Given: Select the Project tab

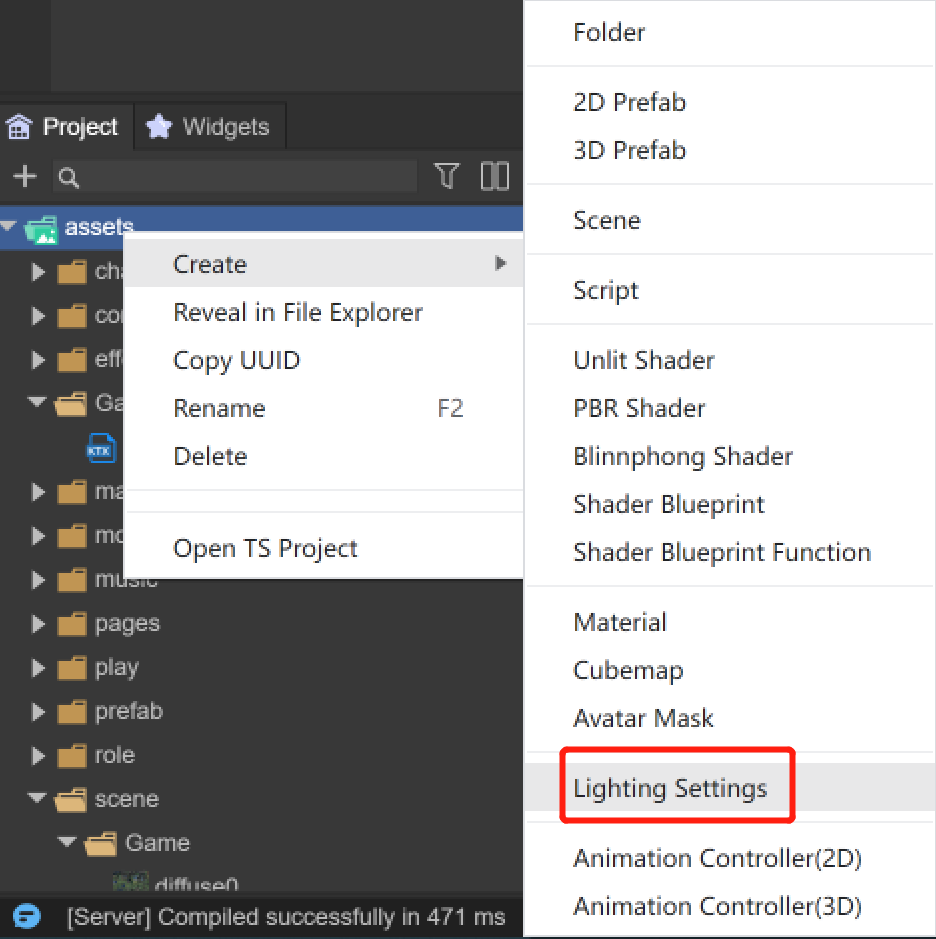Looking at the screenshot, I should [65, 127].
